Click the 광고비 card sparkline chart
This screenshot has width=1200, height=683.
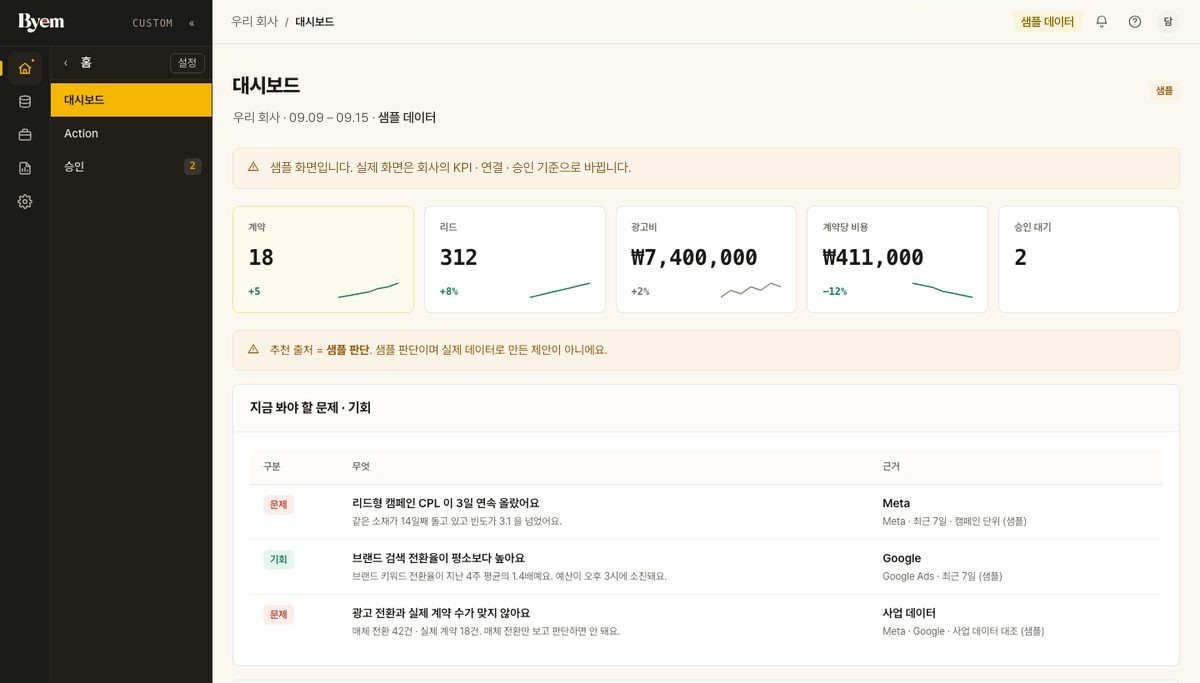[x=751, y=290]
